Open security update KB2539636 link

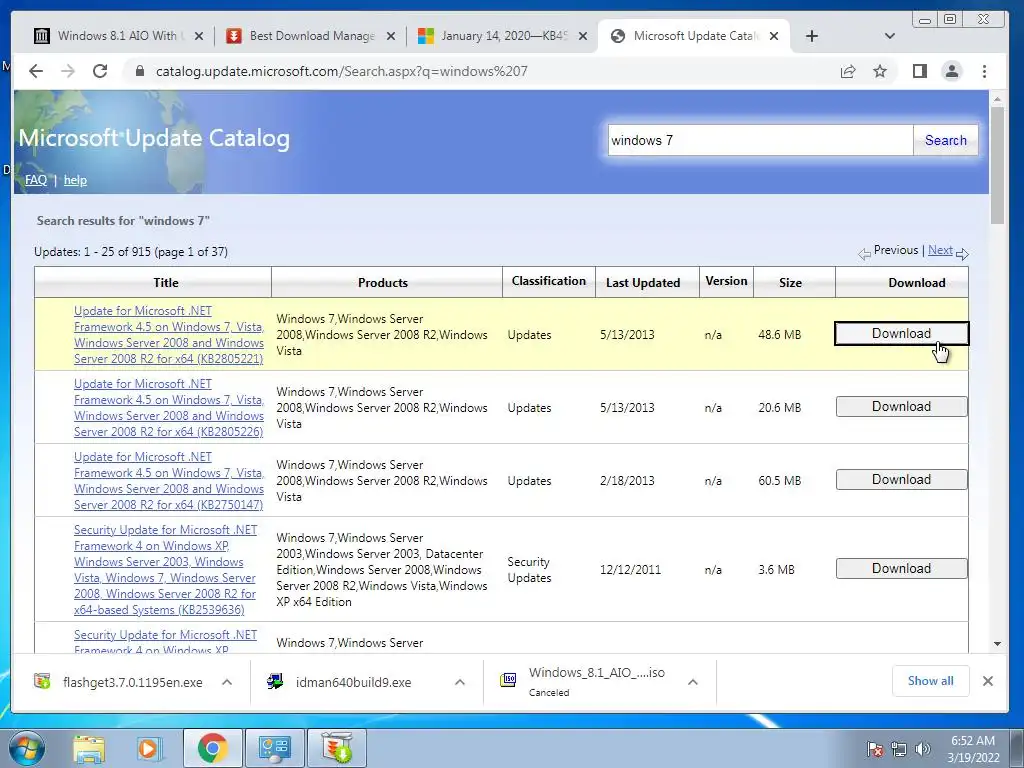pyautogui.click(x=165, y=570)
